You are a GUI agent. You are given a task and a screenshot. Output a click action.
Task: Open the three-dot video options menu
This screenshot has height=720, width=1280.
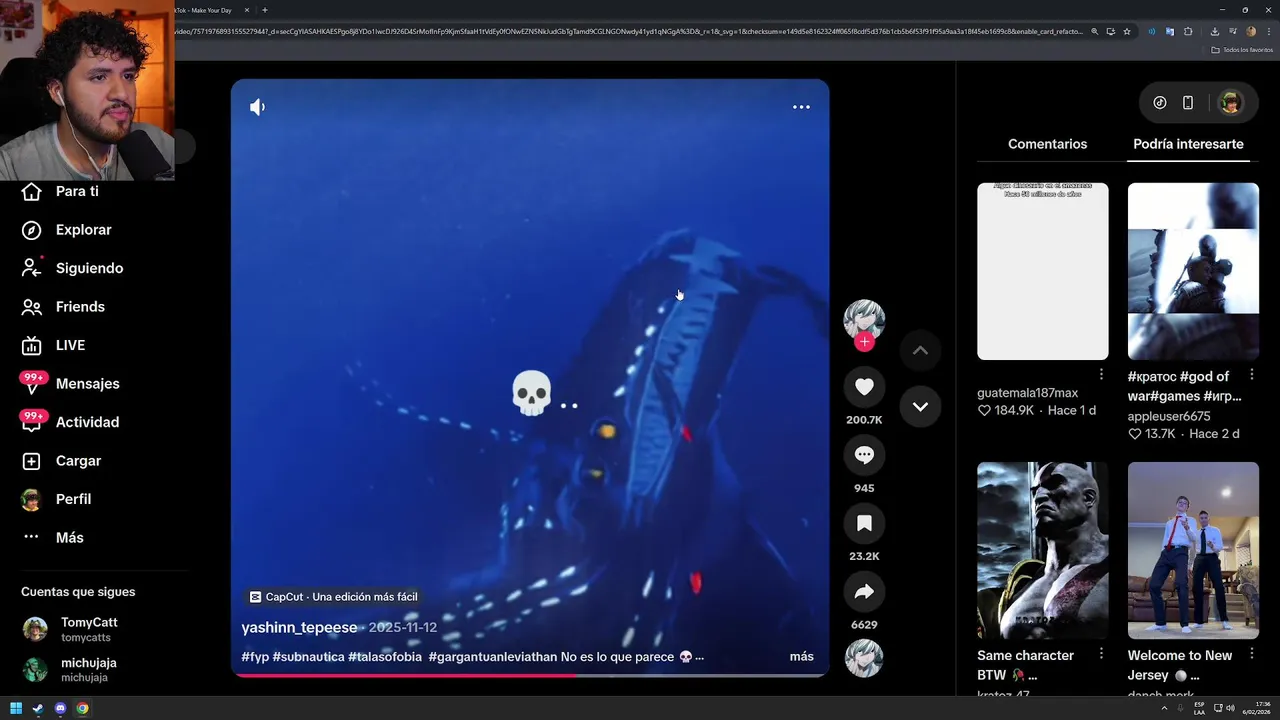coord(801,107)
